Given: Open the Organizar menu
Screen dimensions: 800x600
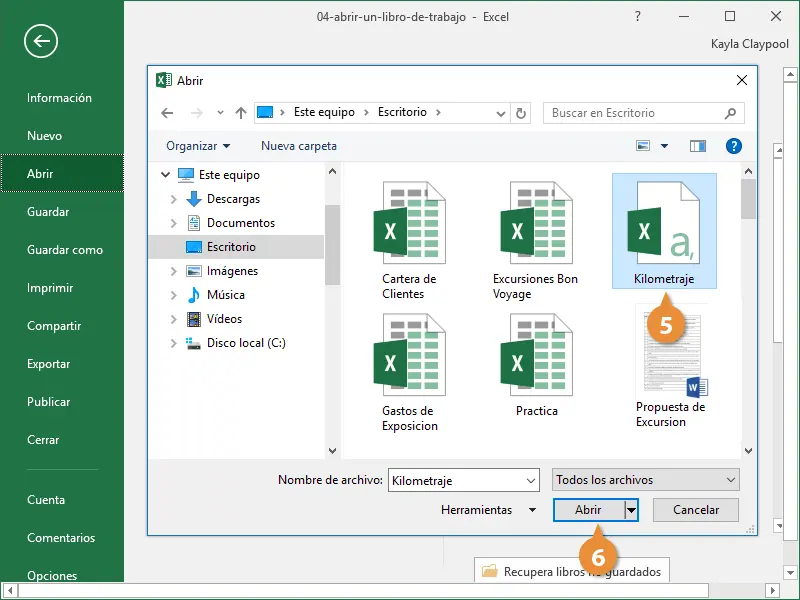Looking at the screenshot, I should click(198, 146).
